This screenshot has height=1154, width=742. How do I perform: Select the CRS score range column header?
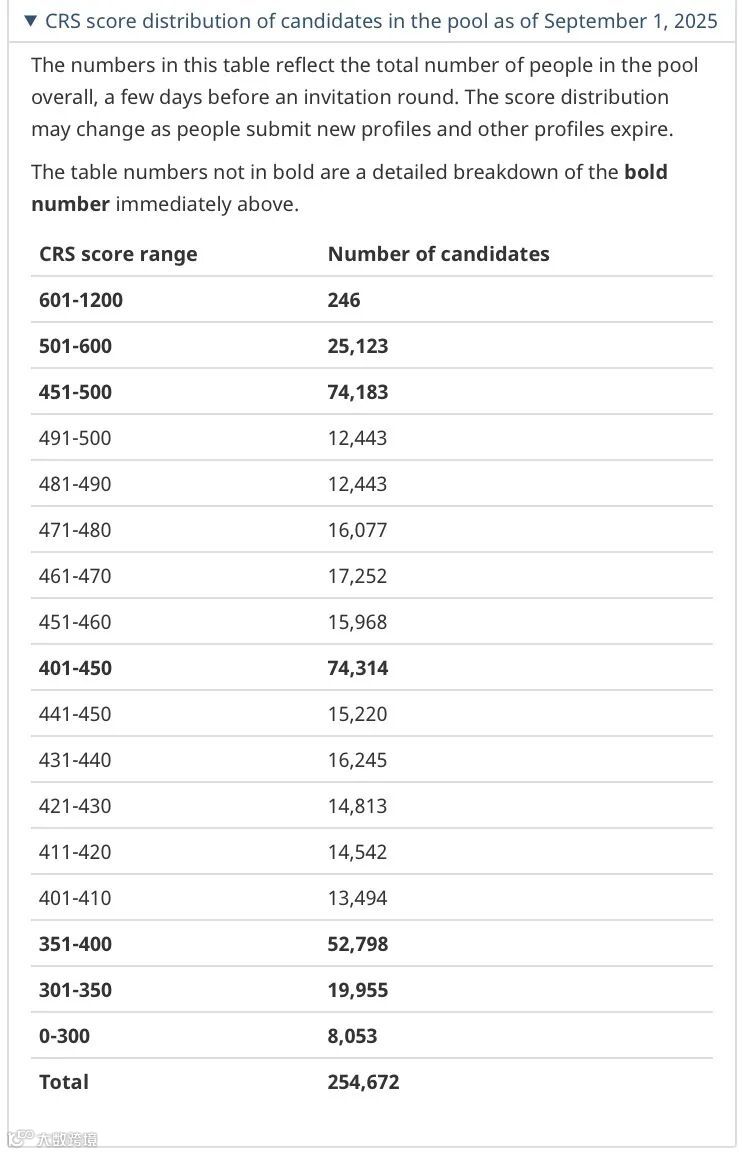118,254
